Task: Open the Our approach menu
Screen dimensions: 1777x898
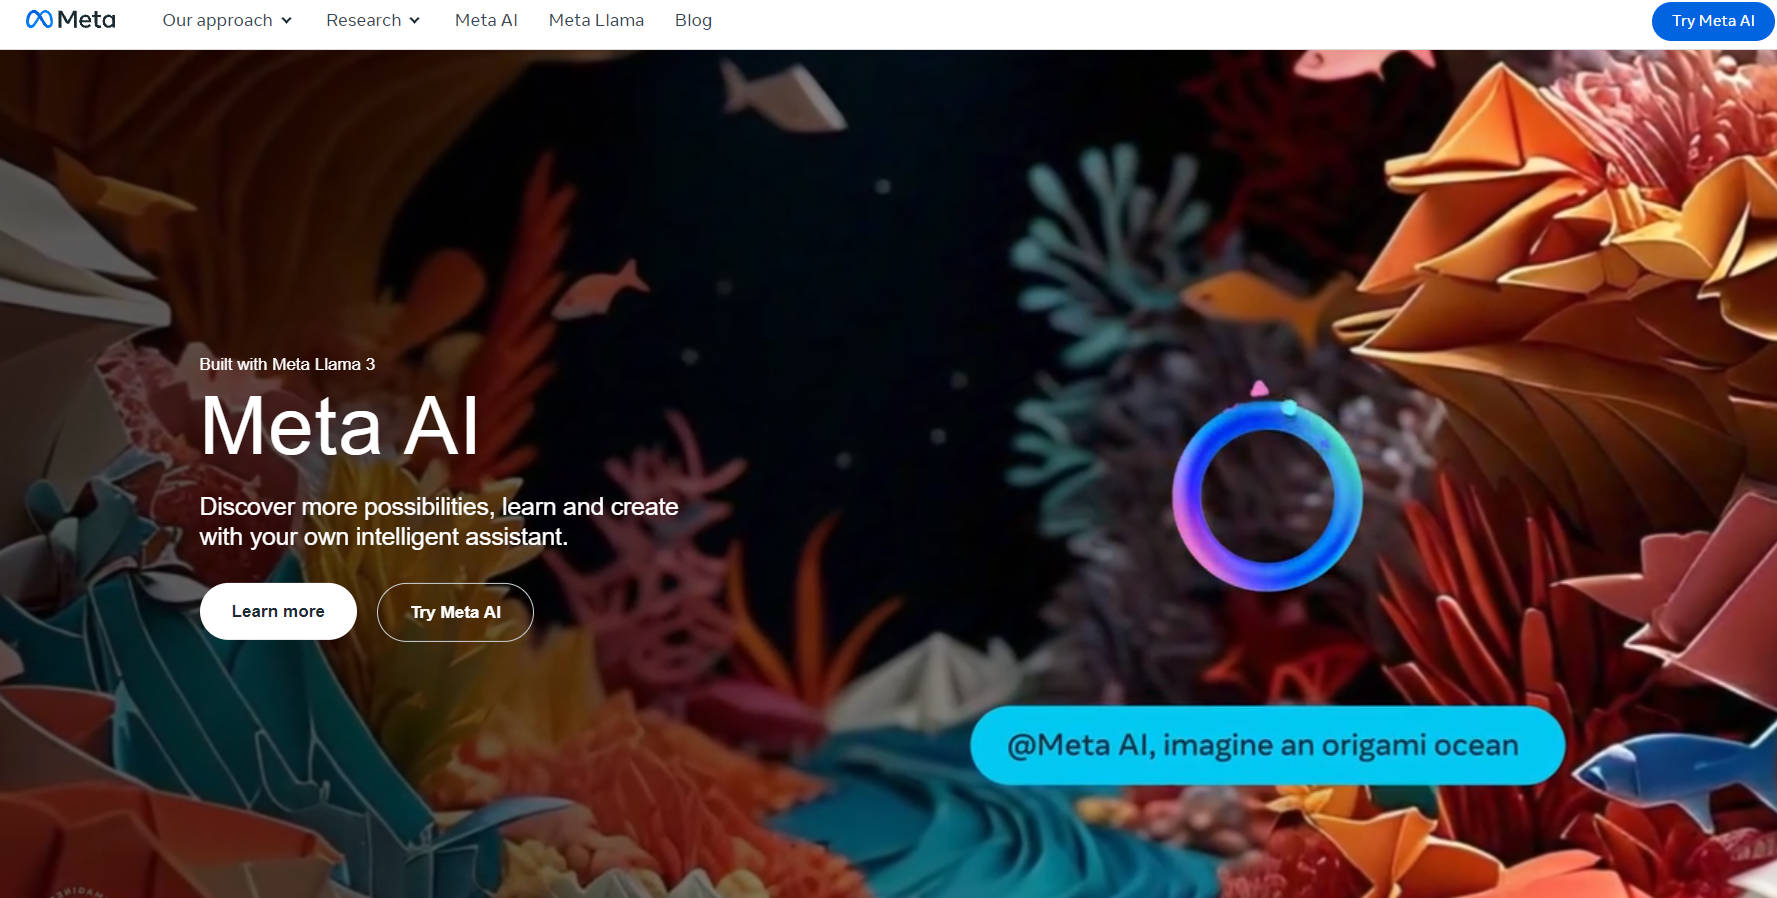Action: pos(217,20)
